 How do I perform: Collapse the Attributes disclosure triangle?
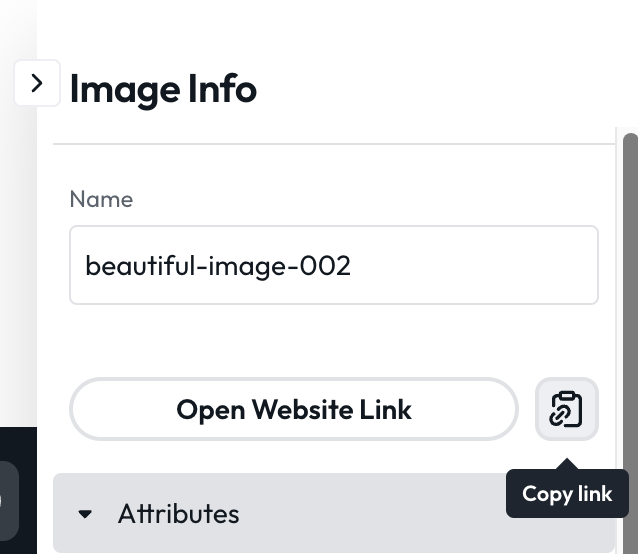point(85,514)
